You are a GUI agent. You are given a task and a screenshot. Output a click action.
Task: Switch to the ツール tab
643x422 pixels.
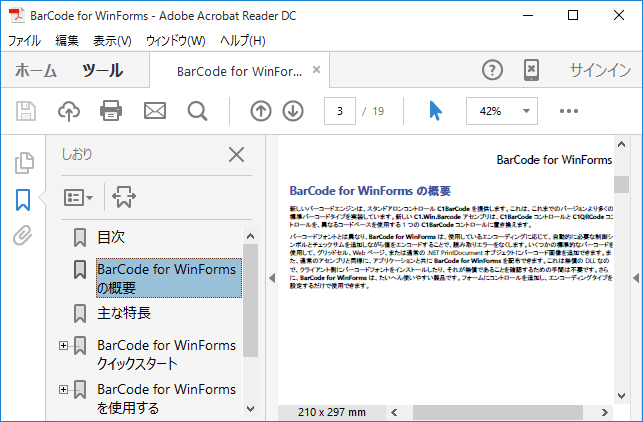(102, 70)
